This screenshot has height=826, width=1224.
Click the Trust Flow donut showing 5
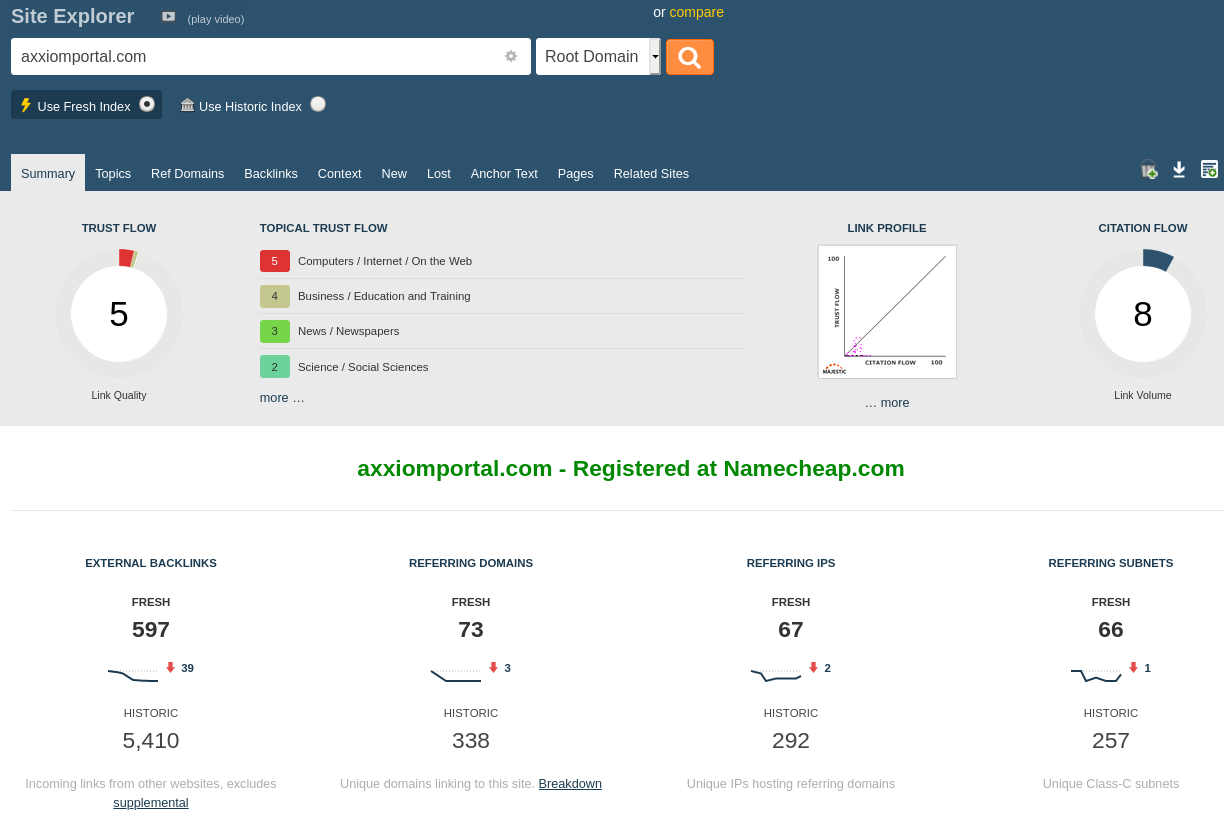[119, 314]
